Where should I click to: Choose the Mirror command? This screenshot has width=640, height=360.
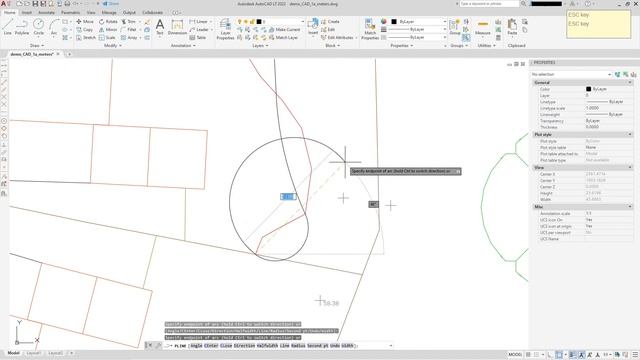click(108, 29)
